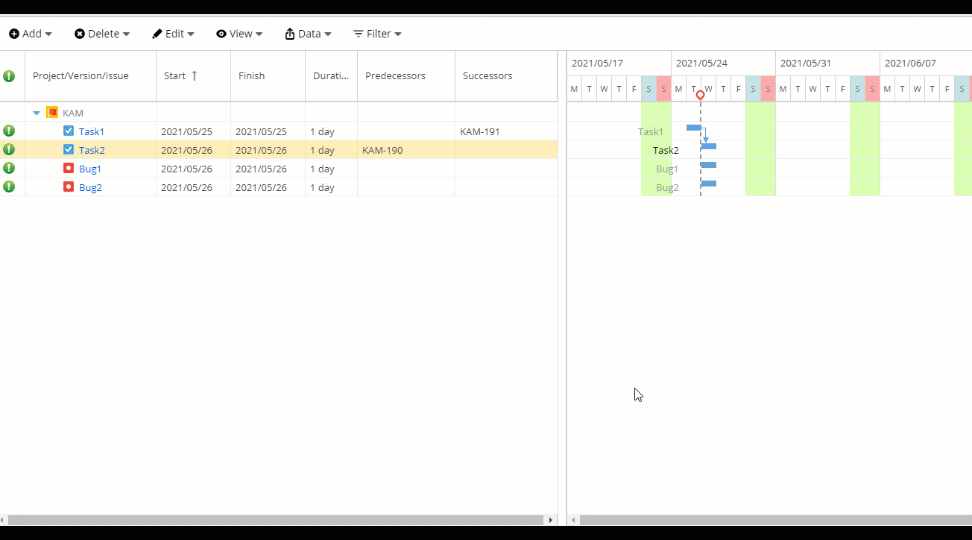The width and height of the screenshot is (972, 540).
Task: Open the Bug1 issue link
Action: click(x=90, y=169)
